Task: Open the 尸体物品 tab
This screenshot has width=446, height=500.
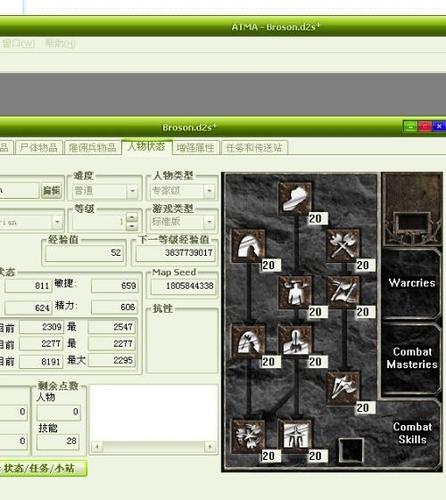Action: 39,147
